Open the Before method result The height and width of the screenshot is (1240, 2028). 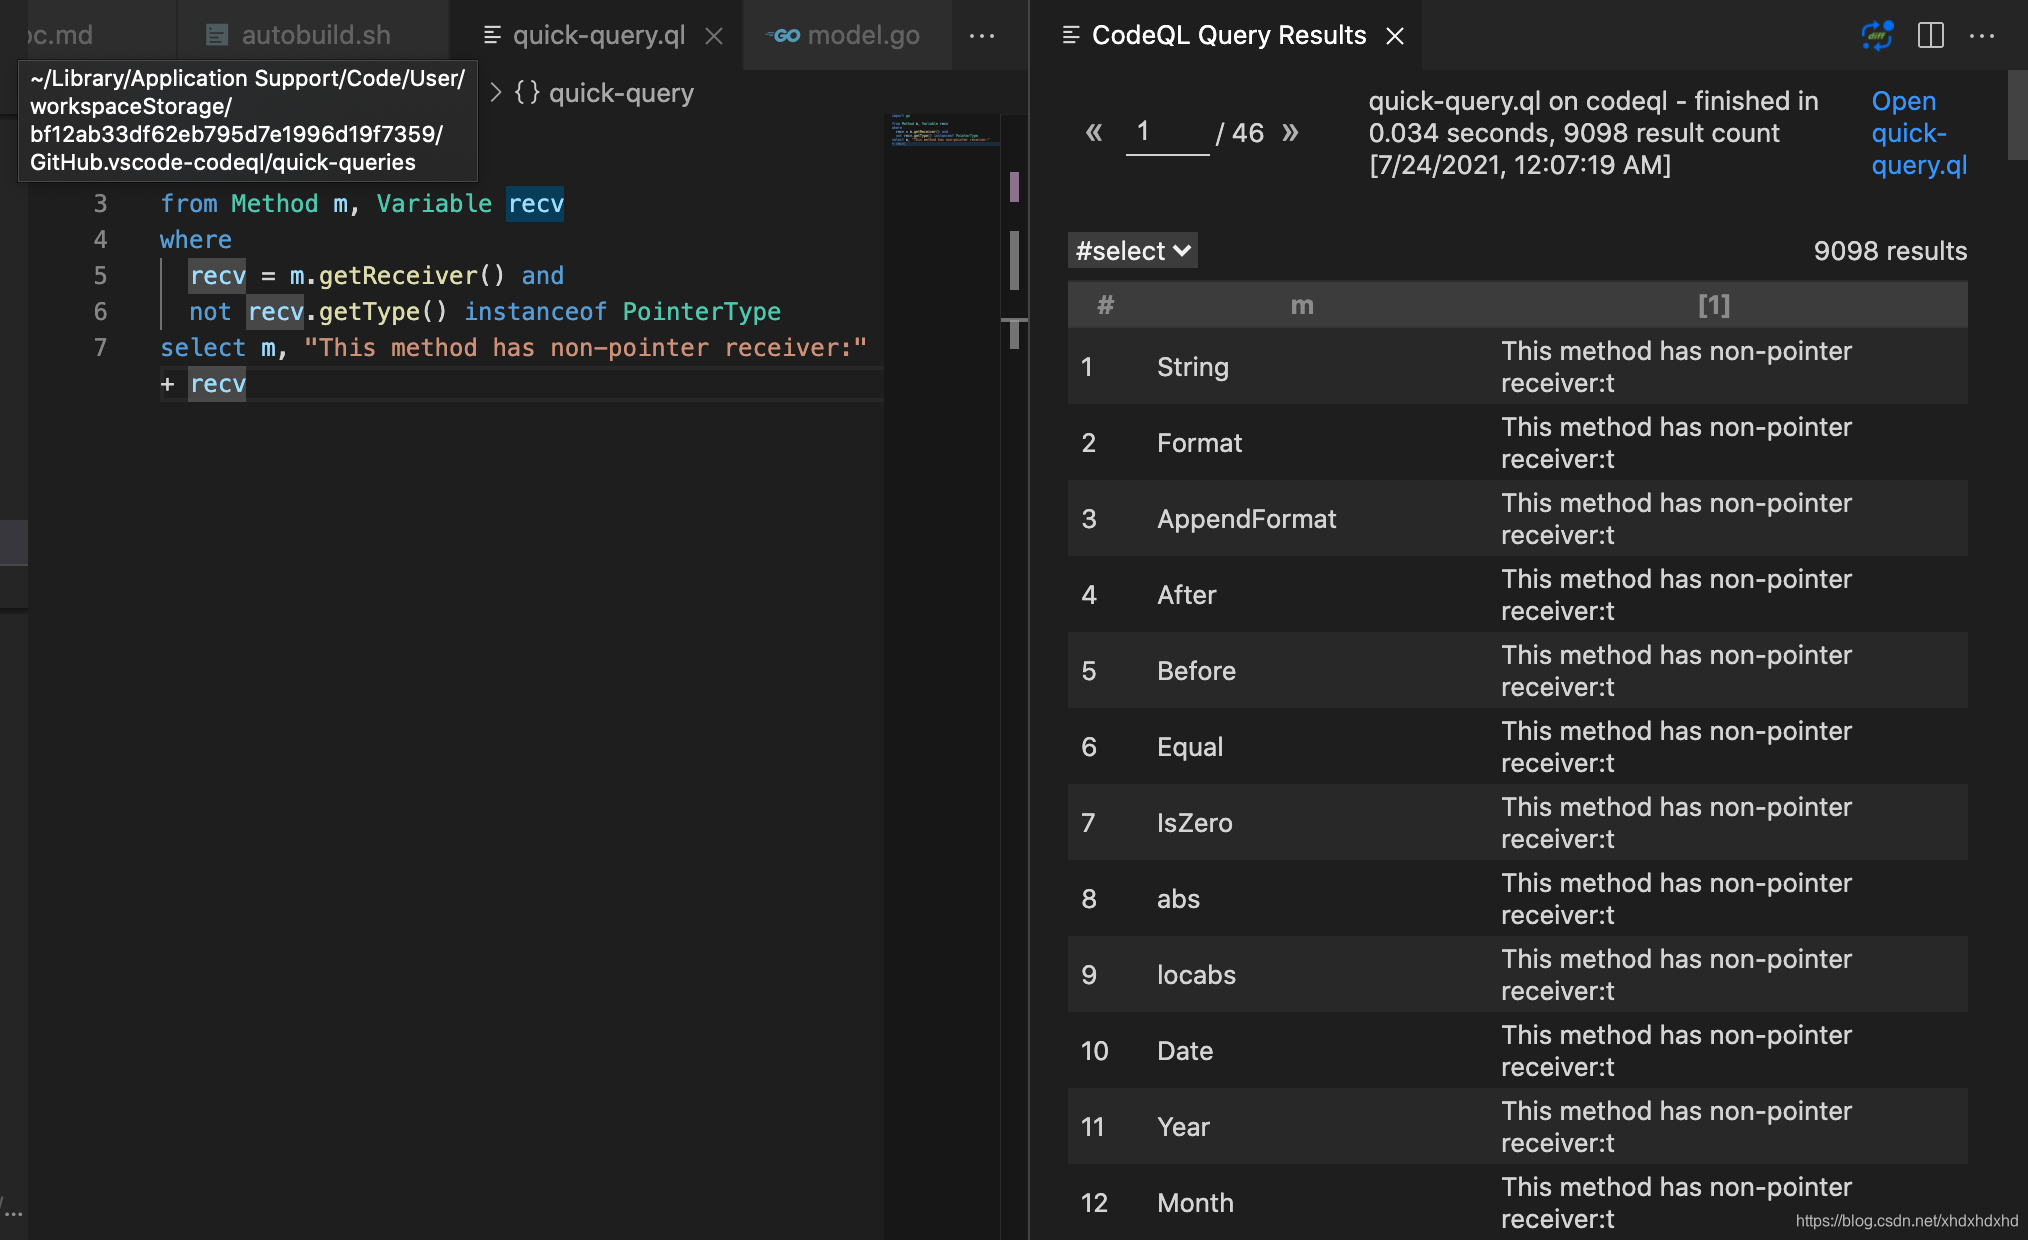[x=1196, y=671]
